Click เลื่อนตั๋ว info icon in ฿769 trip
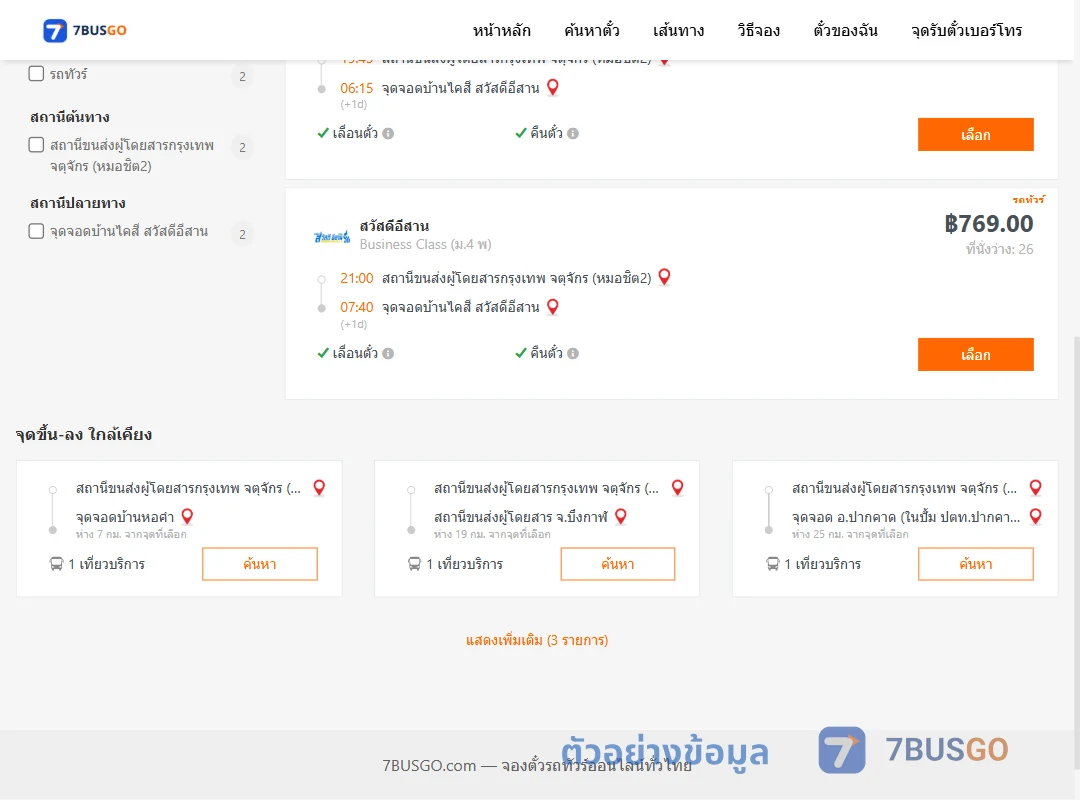 pyautogui.click(x=388, y=353)
